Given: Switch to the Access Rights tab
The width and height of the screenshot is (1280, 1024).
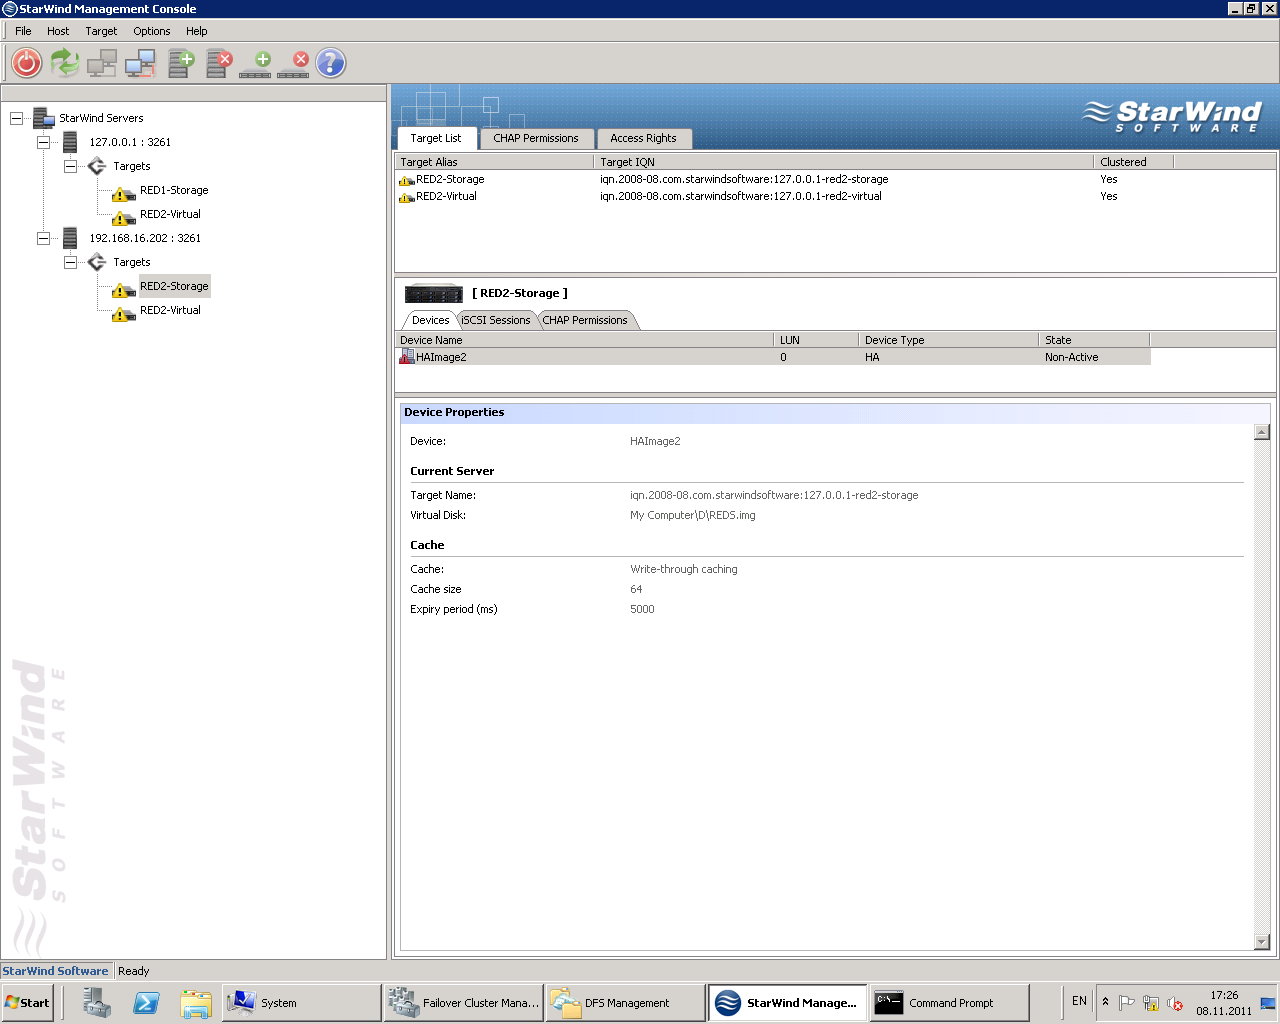Looking at the screenshot, I should tap(643, 138).
